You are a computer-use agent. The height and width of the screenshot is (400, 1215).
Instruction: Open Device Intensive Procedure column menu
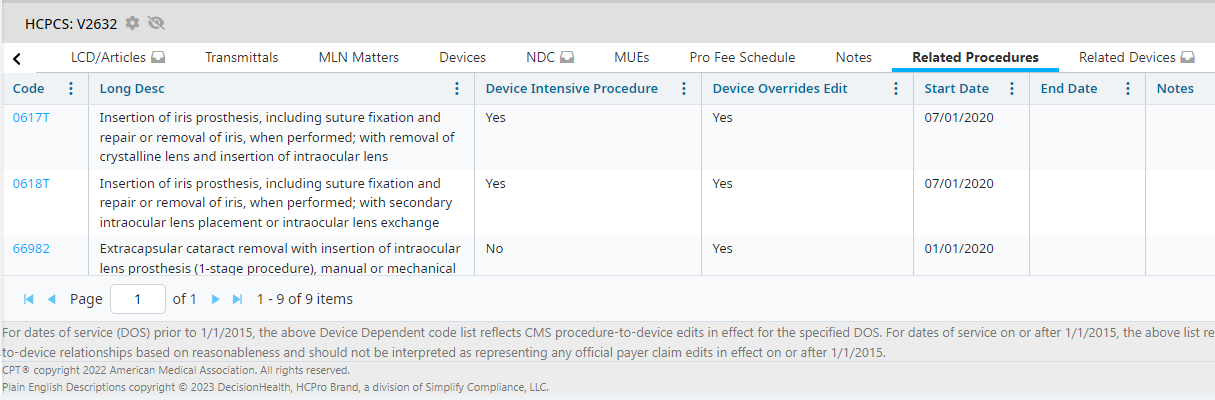tap(684, 88)
